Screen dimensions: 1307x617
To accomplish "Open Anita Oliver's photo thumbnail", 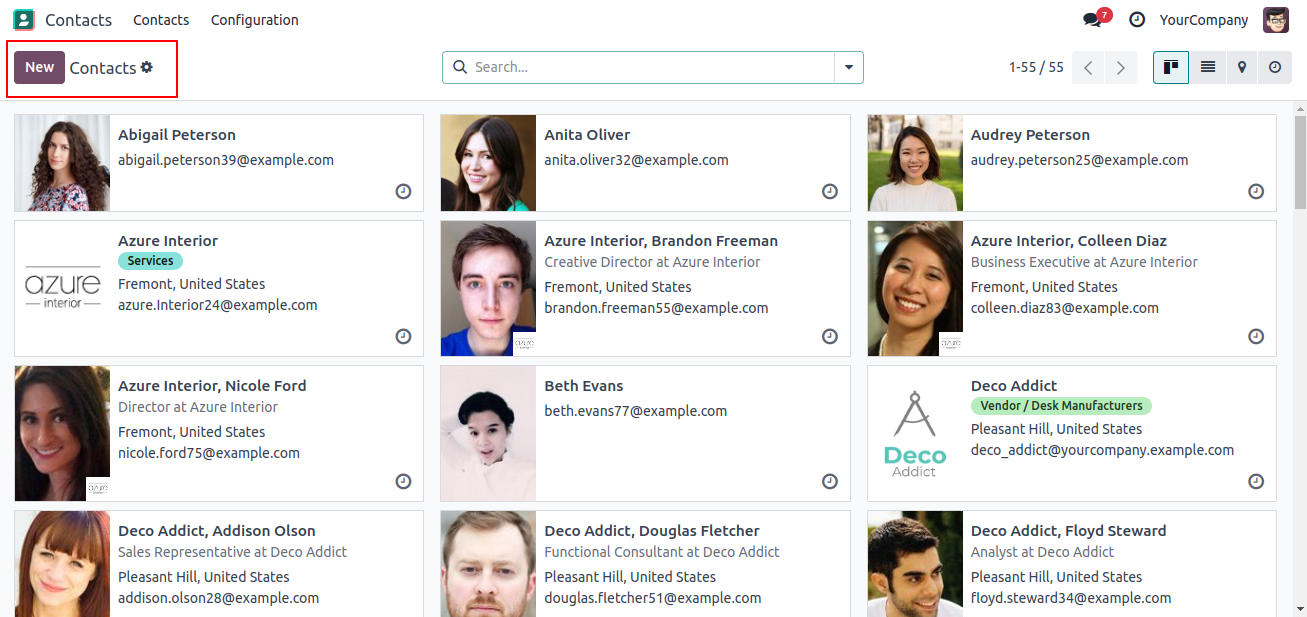I will [488, 163].
